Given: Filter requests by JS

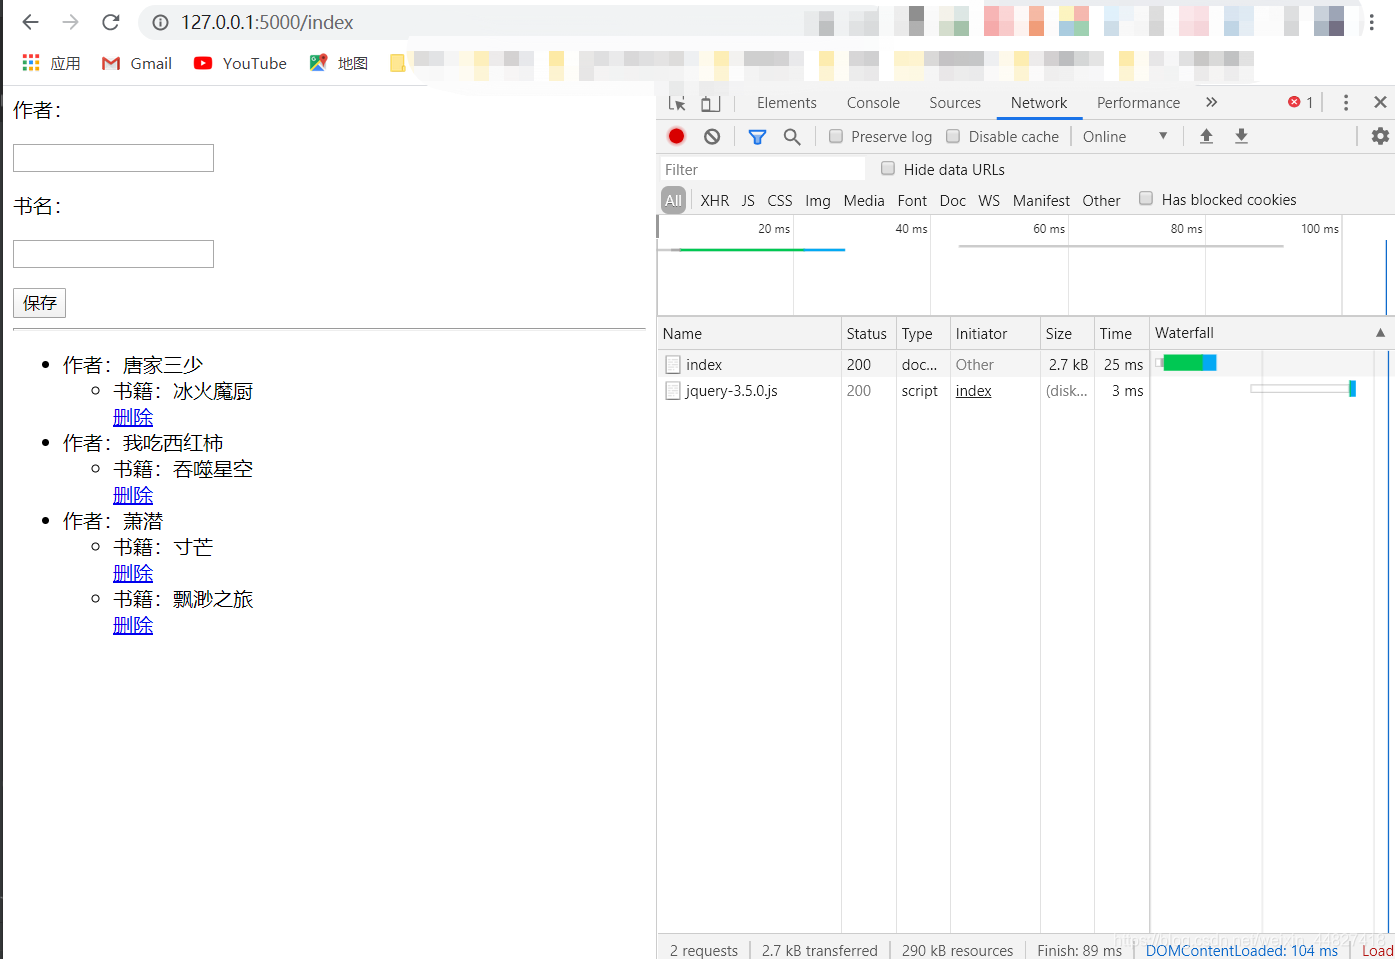Looking at the screenshot, I should point(748,200).
